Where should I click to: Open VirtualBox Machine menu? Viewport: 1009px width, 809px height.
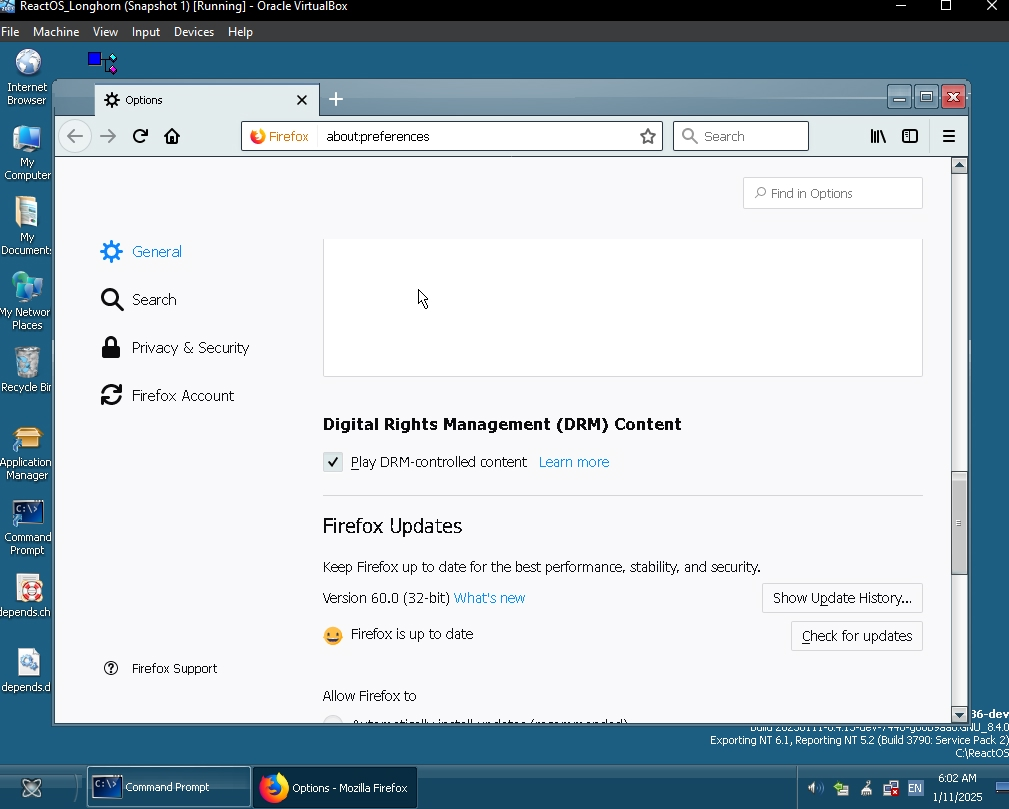56,32
